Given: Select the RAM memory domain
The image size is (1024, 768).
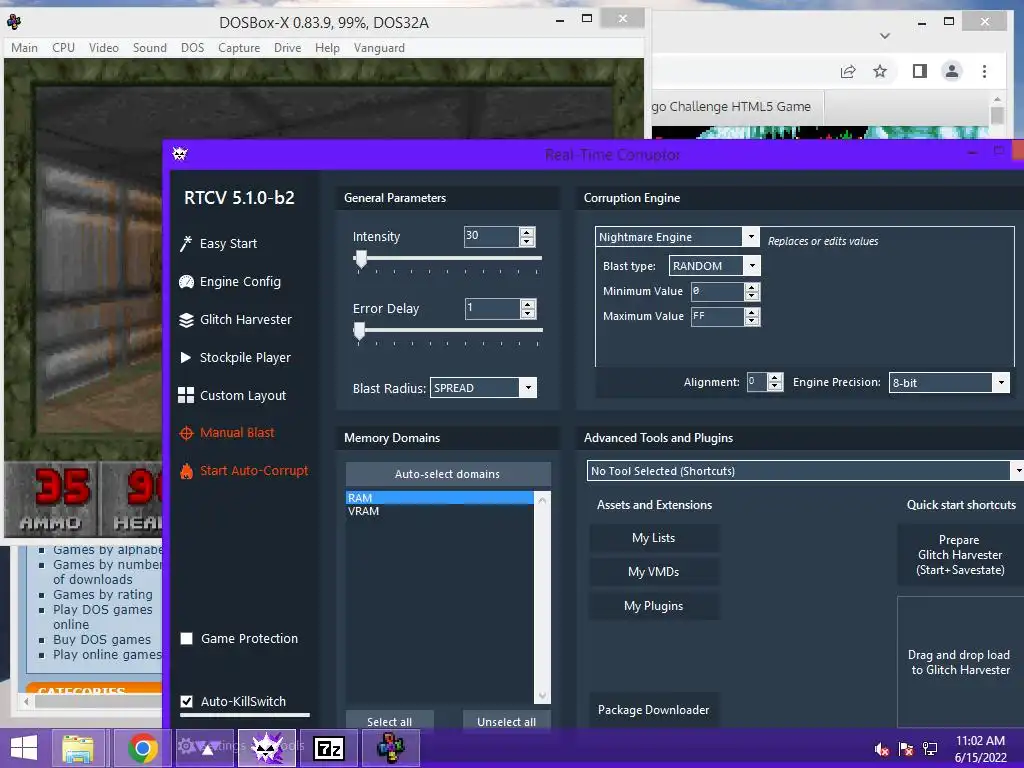Looking at the screenshot, I should pos(440,498).
